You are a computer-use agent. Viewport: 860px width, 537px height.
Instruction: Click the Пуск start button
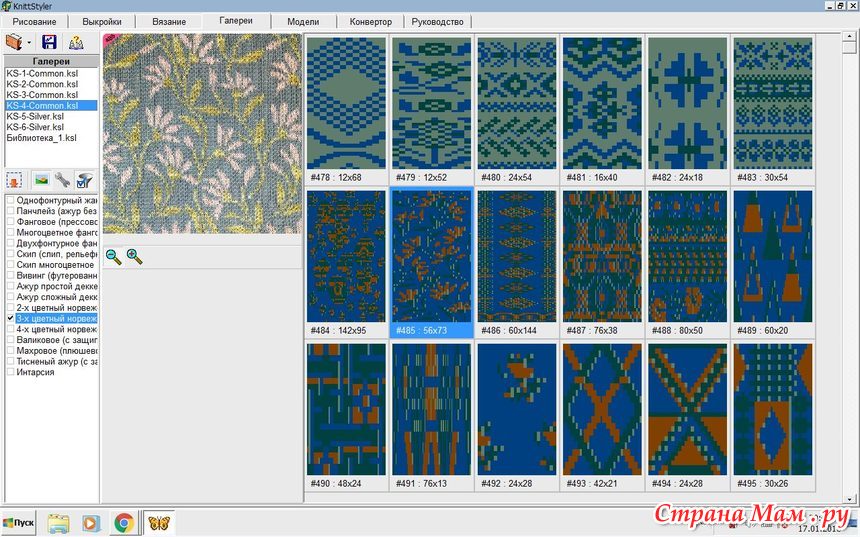(x=19, y=523)
